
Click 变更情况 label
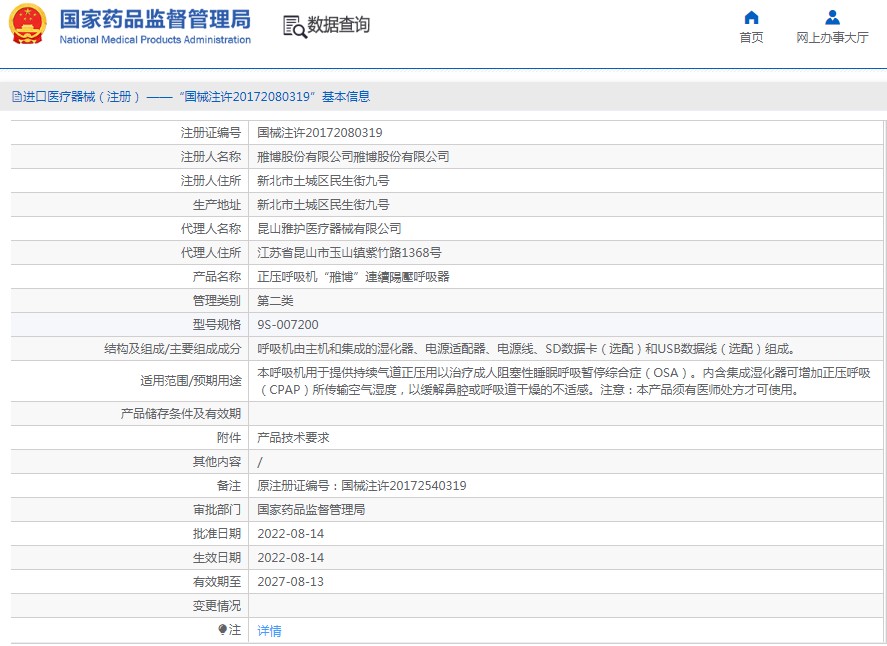point(217,606)
